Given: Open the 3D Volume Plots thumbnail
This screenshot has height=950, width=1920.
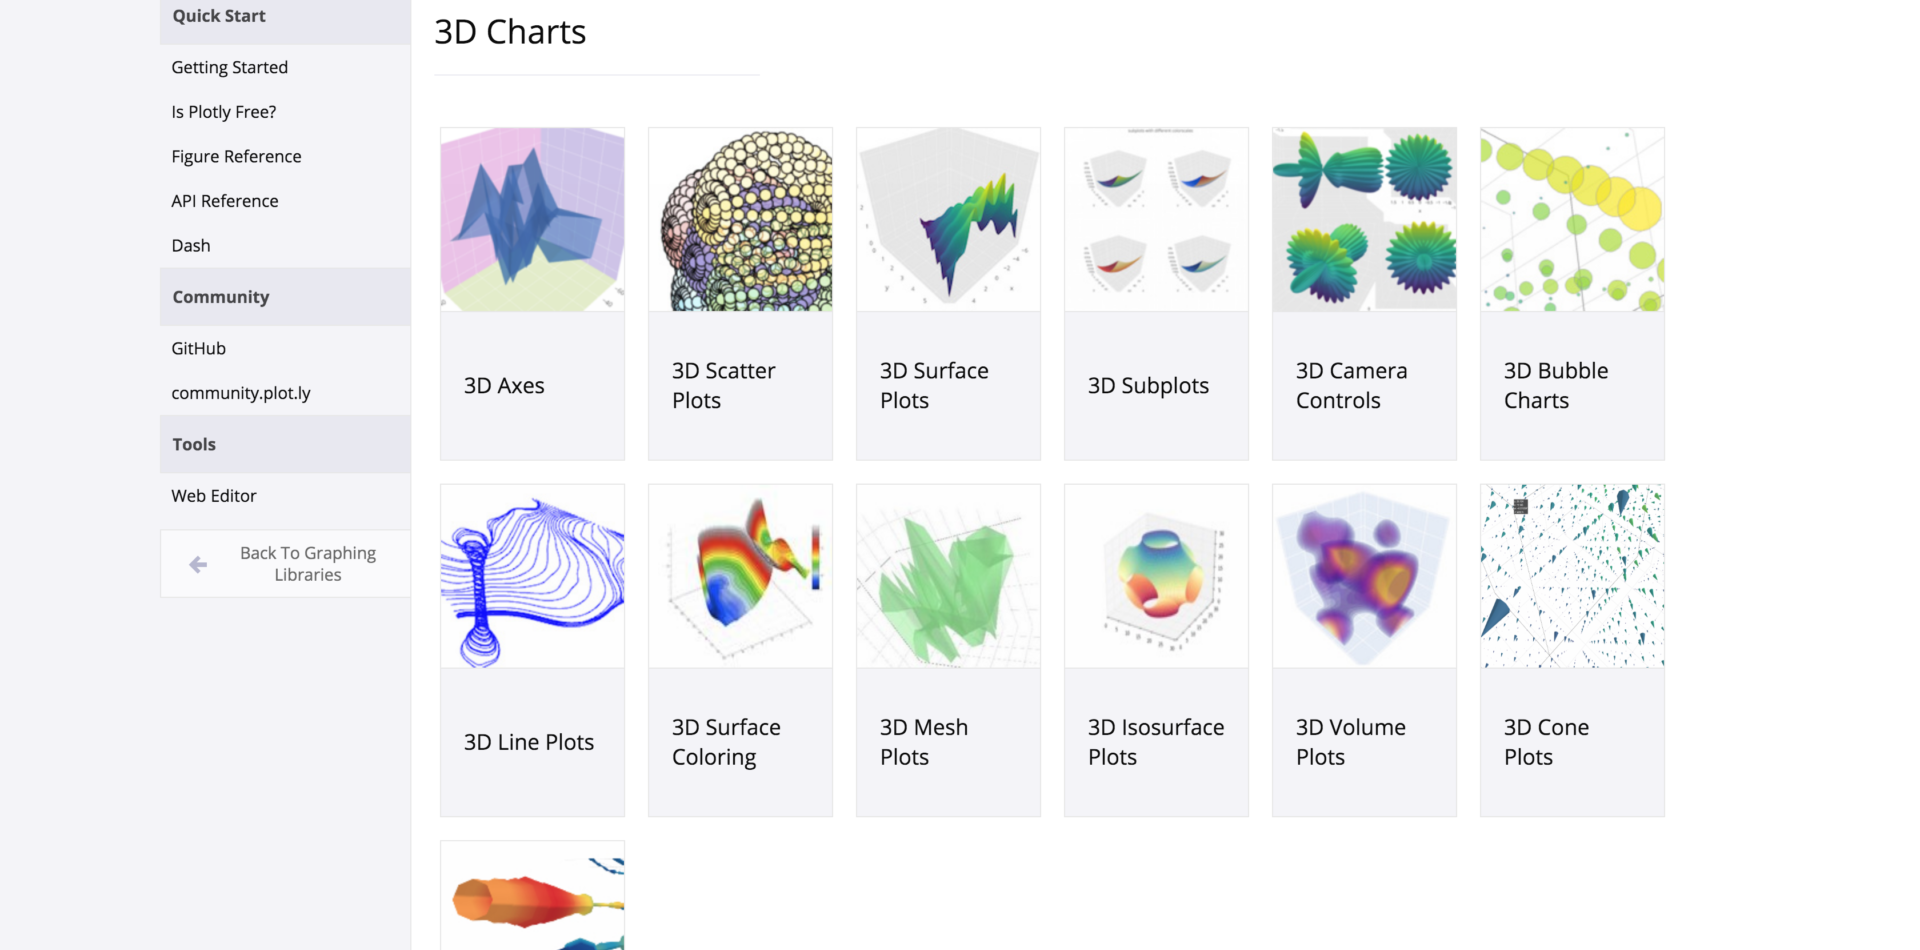Looking at the screenshot, I should pos(1364,576).
